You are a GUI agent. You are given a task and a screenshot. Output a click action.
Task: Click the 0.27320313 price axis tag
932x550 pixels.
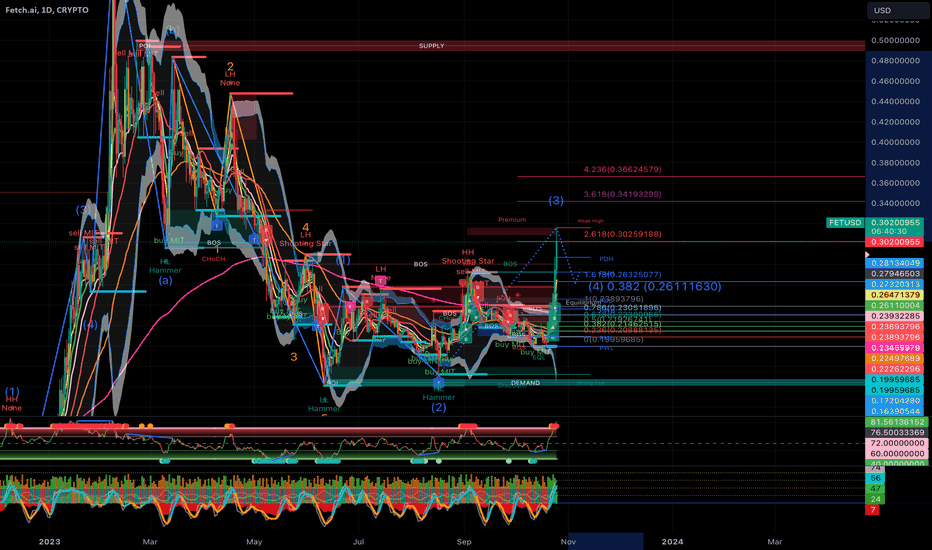(x=895, y=284)
